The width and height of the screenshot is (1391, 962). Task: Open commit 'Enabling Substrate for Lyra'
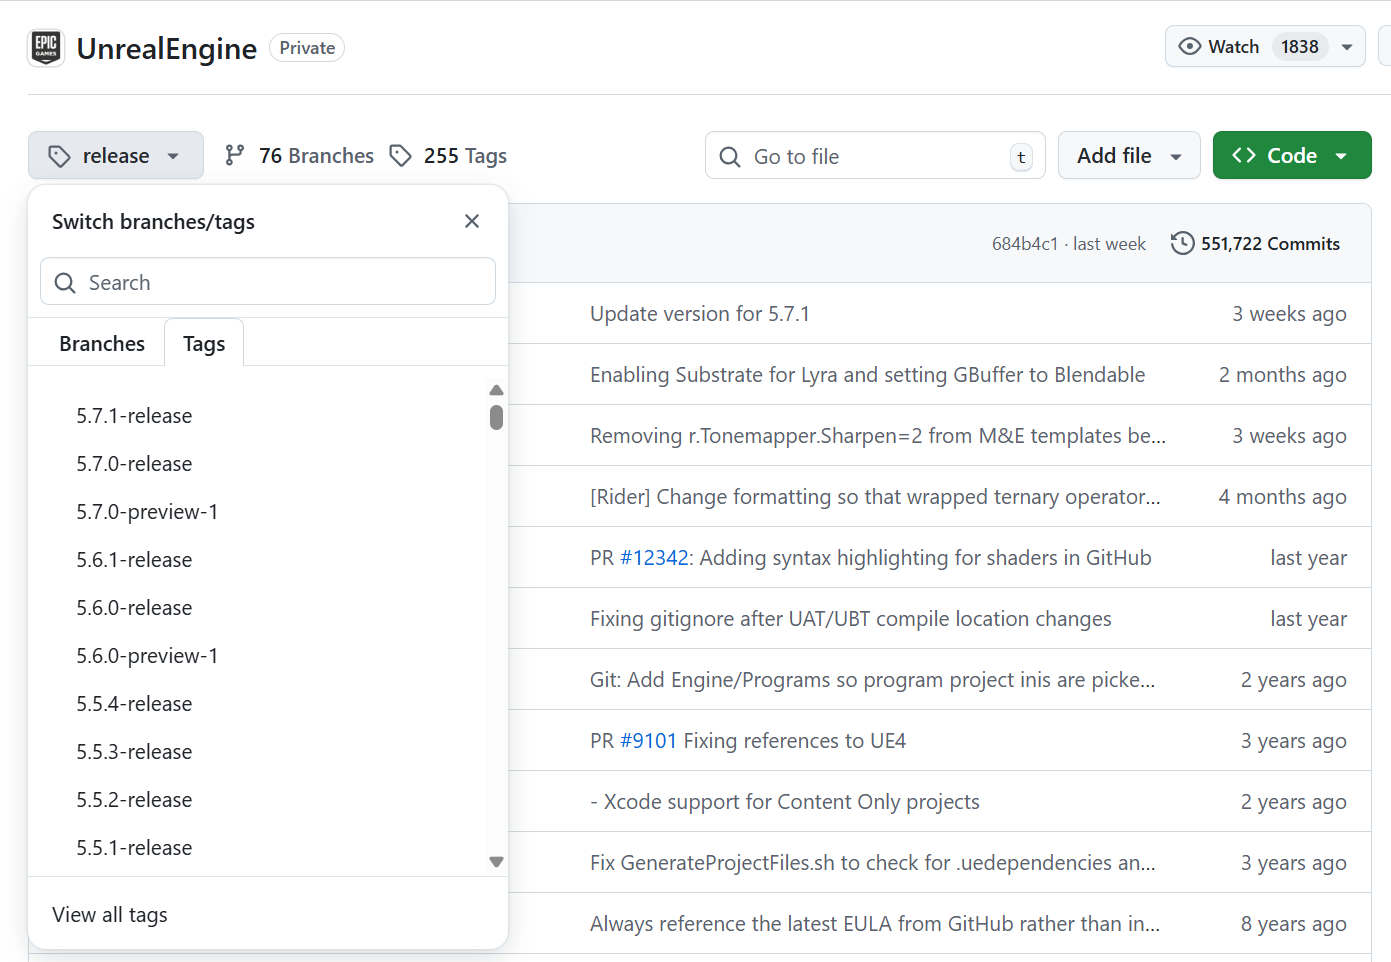pyautogui.click(x=867, y=375)
